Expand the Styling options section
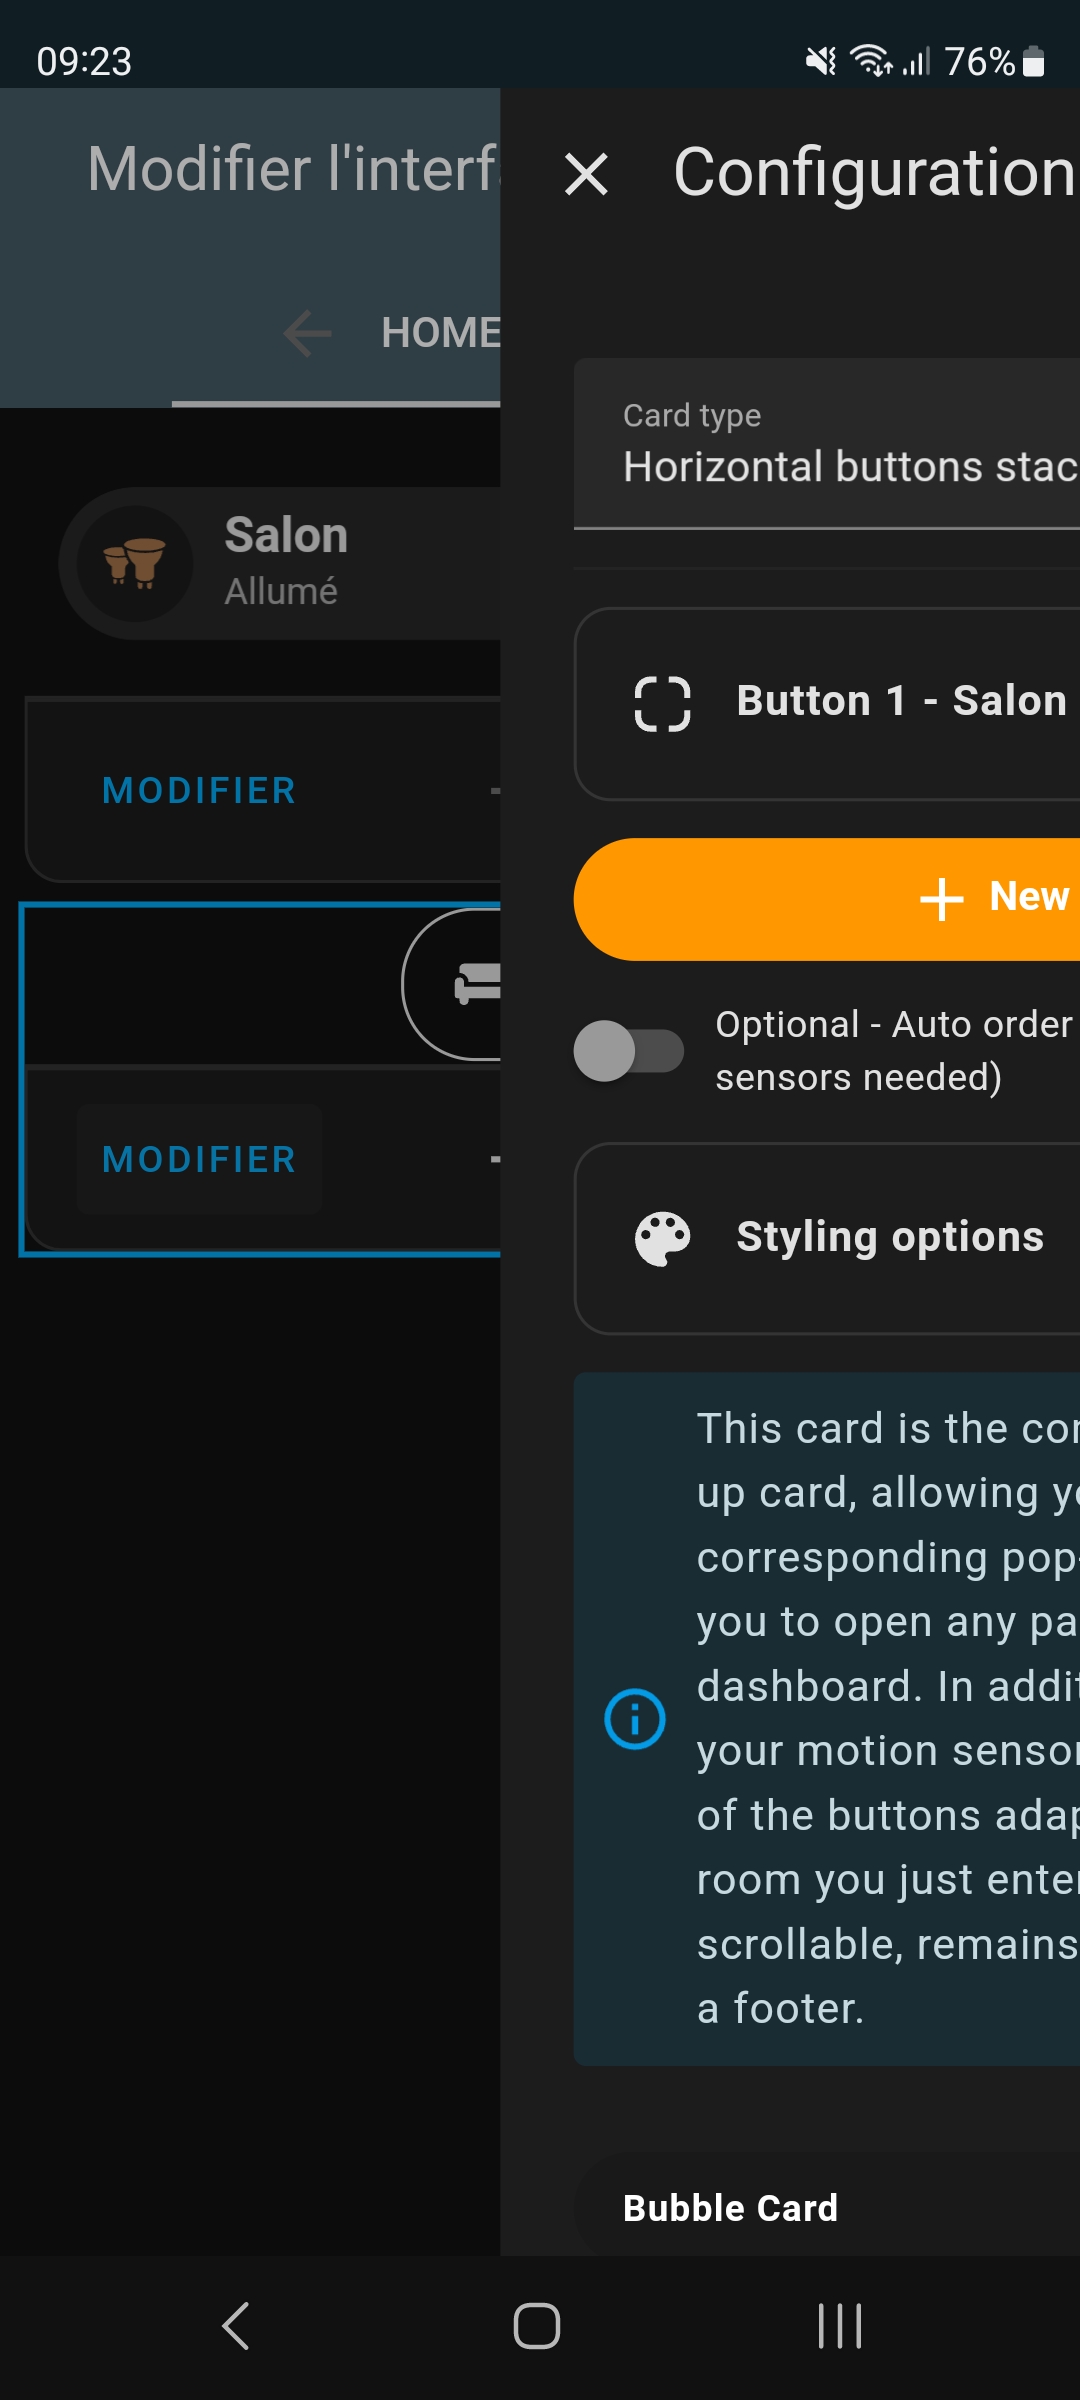This screenshot has height=2400, width=1080. tap(827, 1239)
